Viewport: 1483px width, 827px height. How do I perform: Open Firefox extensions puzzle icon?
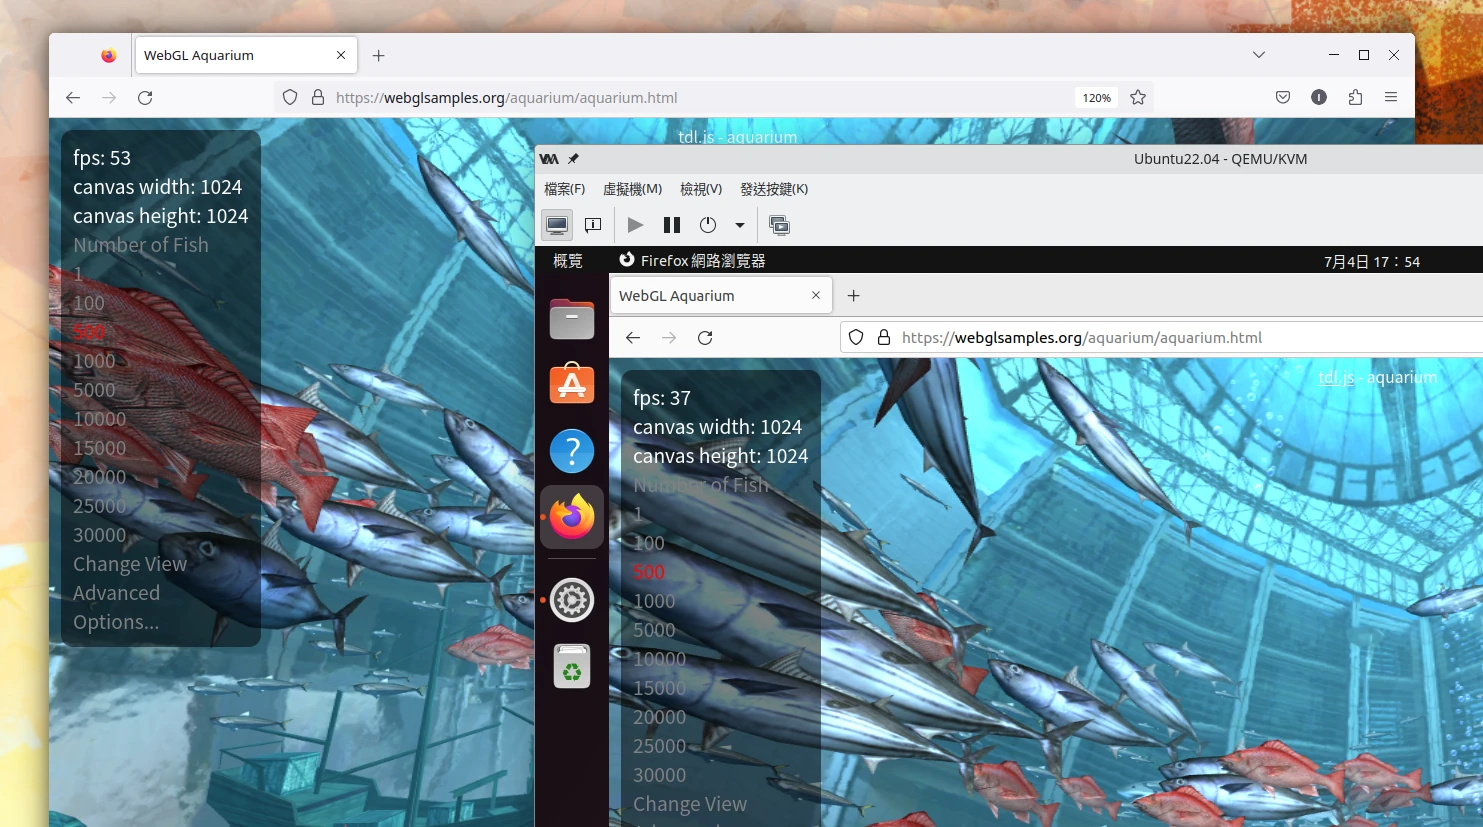(x=1355, y=97)
